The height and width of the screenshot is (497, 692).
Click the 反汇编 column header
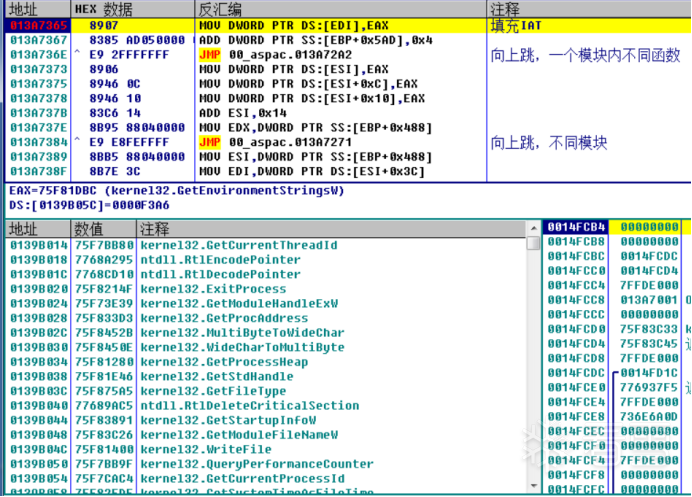click(340, 9)
